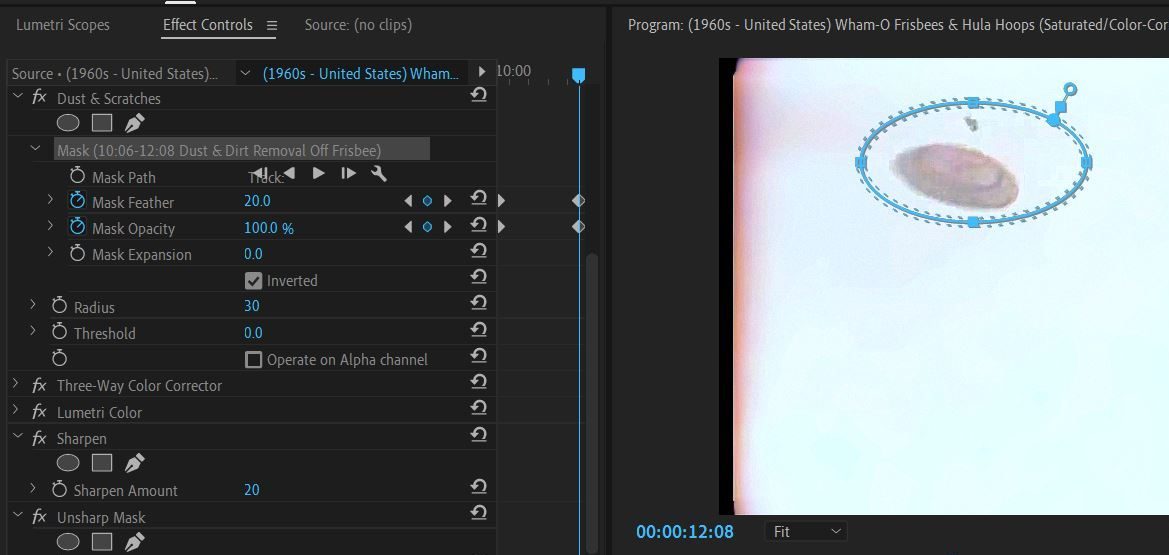
Task: Toggle animation stopwatch for Radius
Action: point(60,305)
